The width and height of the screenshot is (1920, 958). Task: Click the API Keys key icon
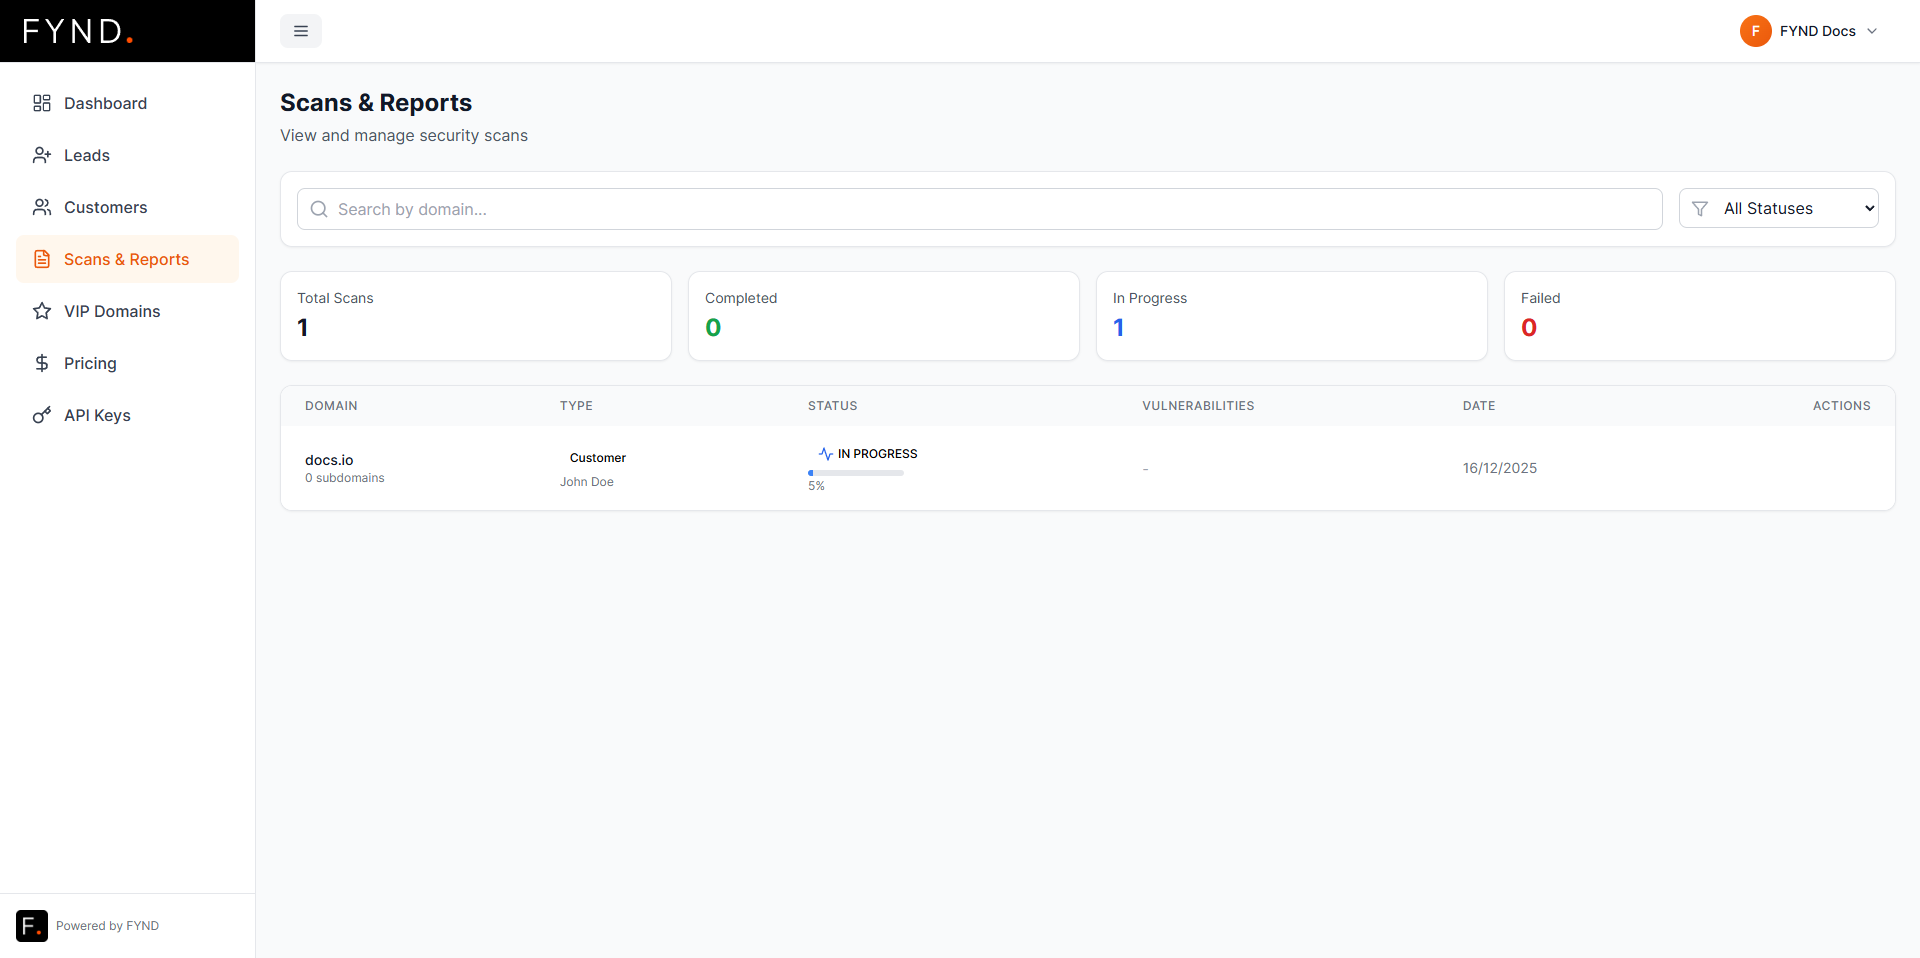tap(42, 415)
